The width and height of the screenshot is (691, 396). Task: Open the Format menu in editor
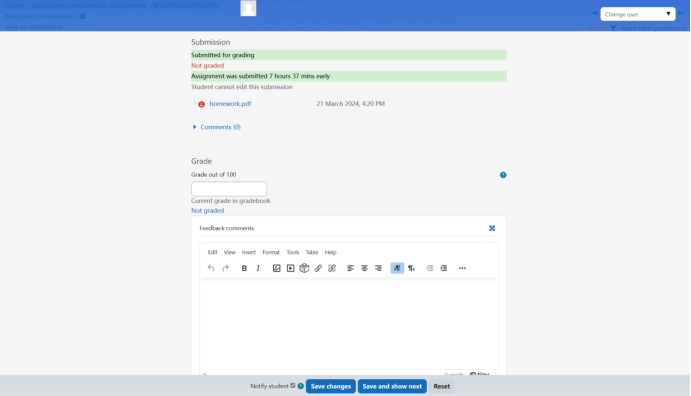point(271,252)
